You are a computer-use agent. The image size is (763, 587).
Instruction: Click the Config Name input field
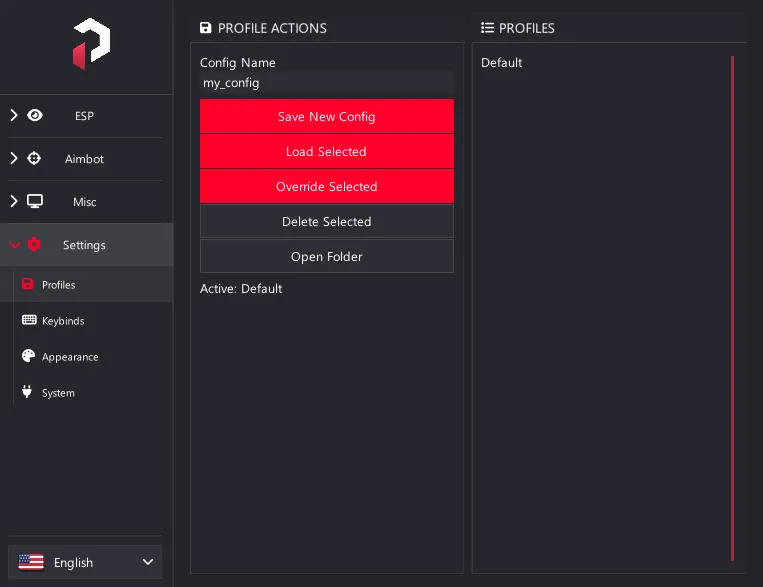coord(327,83)
